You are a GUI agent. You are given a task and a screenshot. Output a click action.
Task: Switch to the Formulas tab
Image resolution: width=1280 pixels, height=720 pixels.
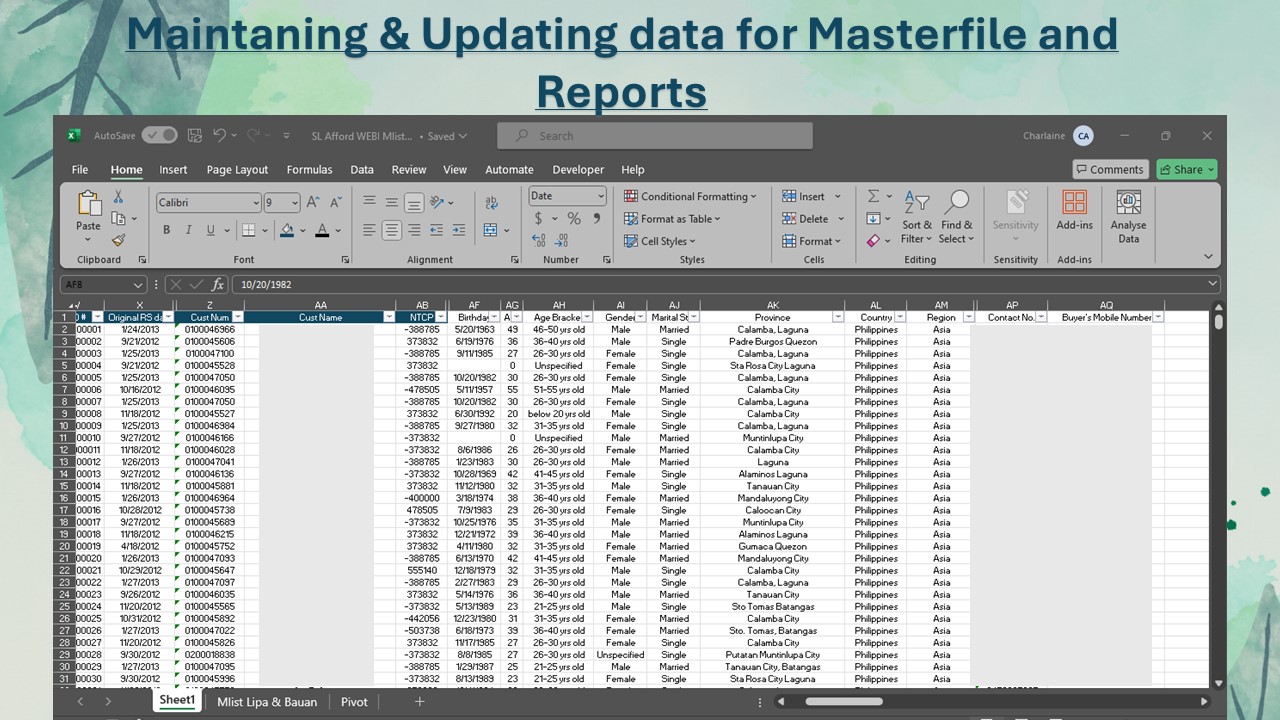click(309, 170)
